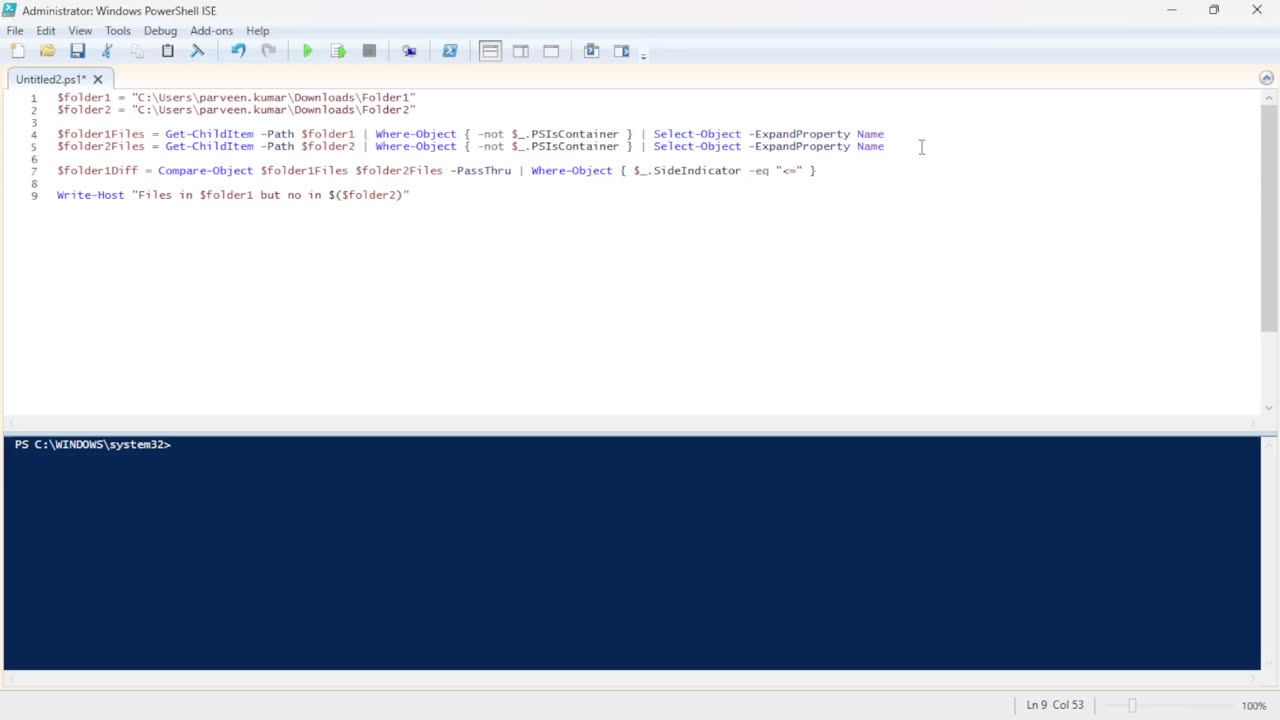The image size is (1280, 720).
Task: Click Write-Host command on line 9
Action: 90,195
